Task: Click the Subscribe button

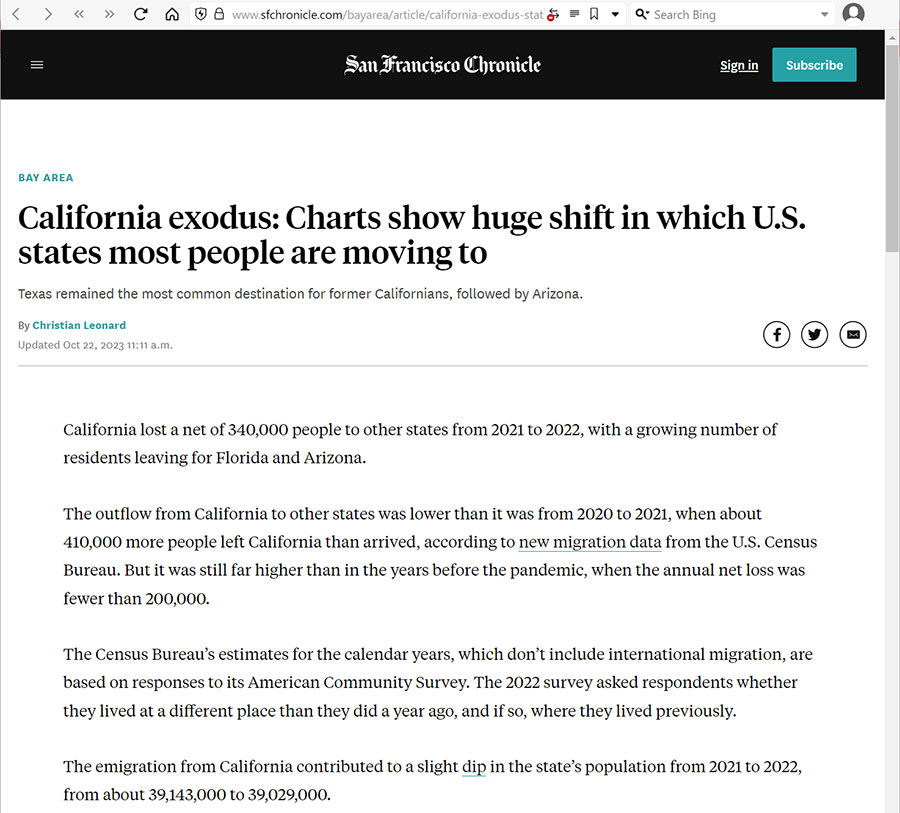Action: tap(814, 65)
